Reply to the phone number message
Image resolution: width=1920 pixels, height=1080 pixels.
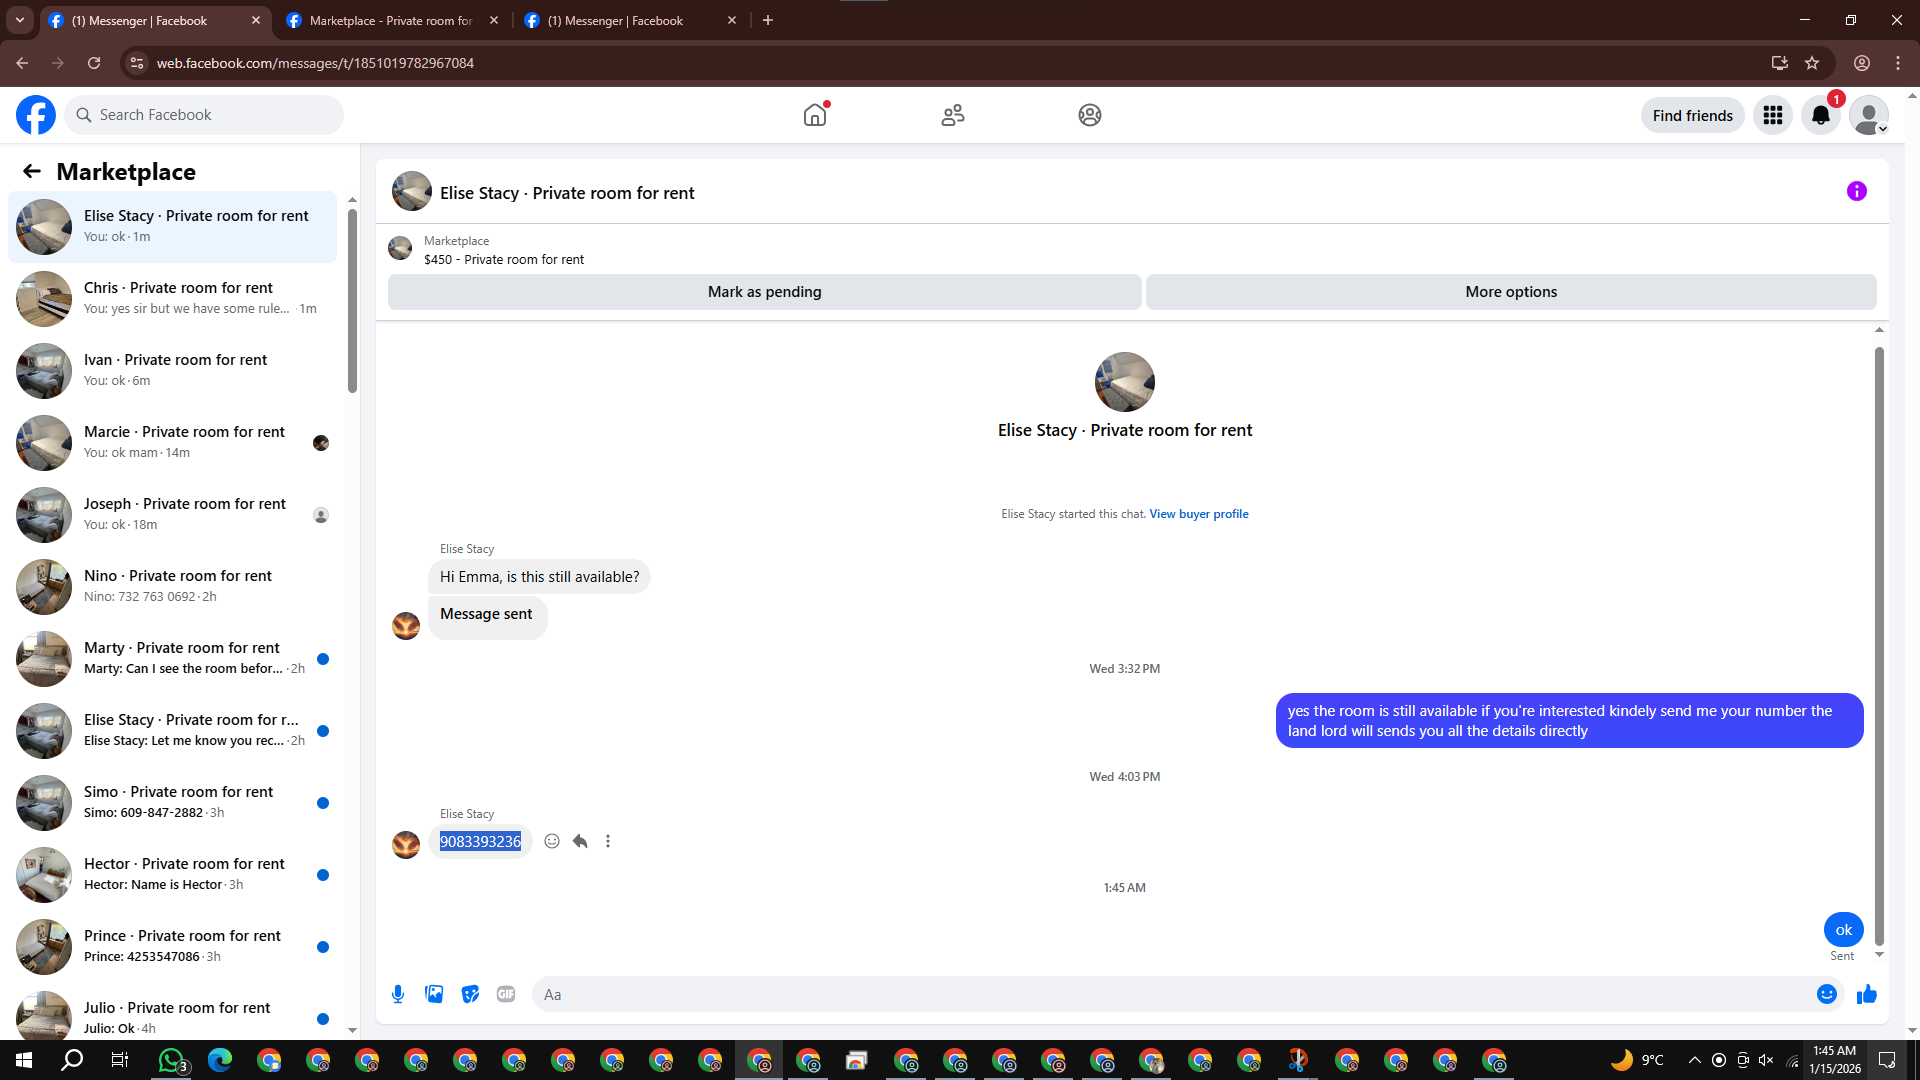pos(580,841)
